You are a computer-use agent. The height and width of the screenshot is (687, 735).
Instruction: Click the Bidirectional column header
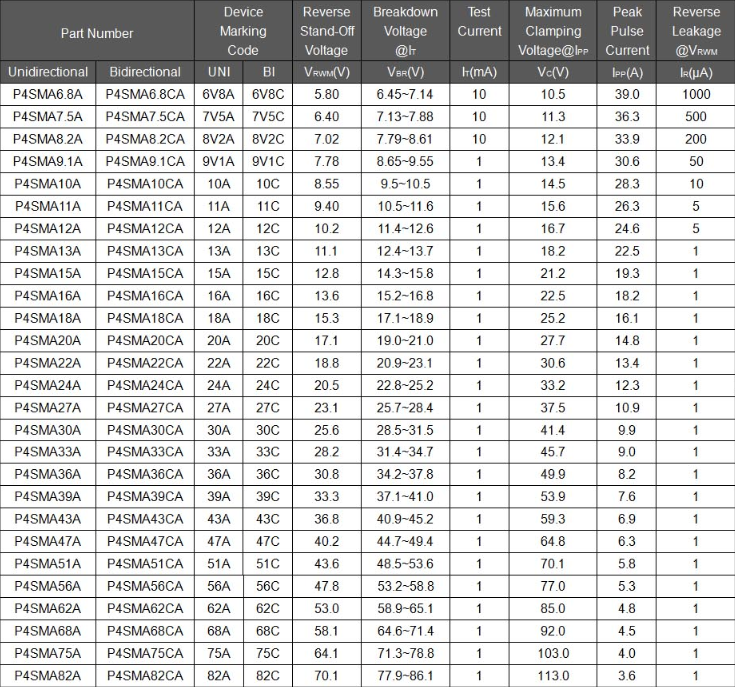click(145, 72)
